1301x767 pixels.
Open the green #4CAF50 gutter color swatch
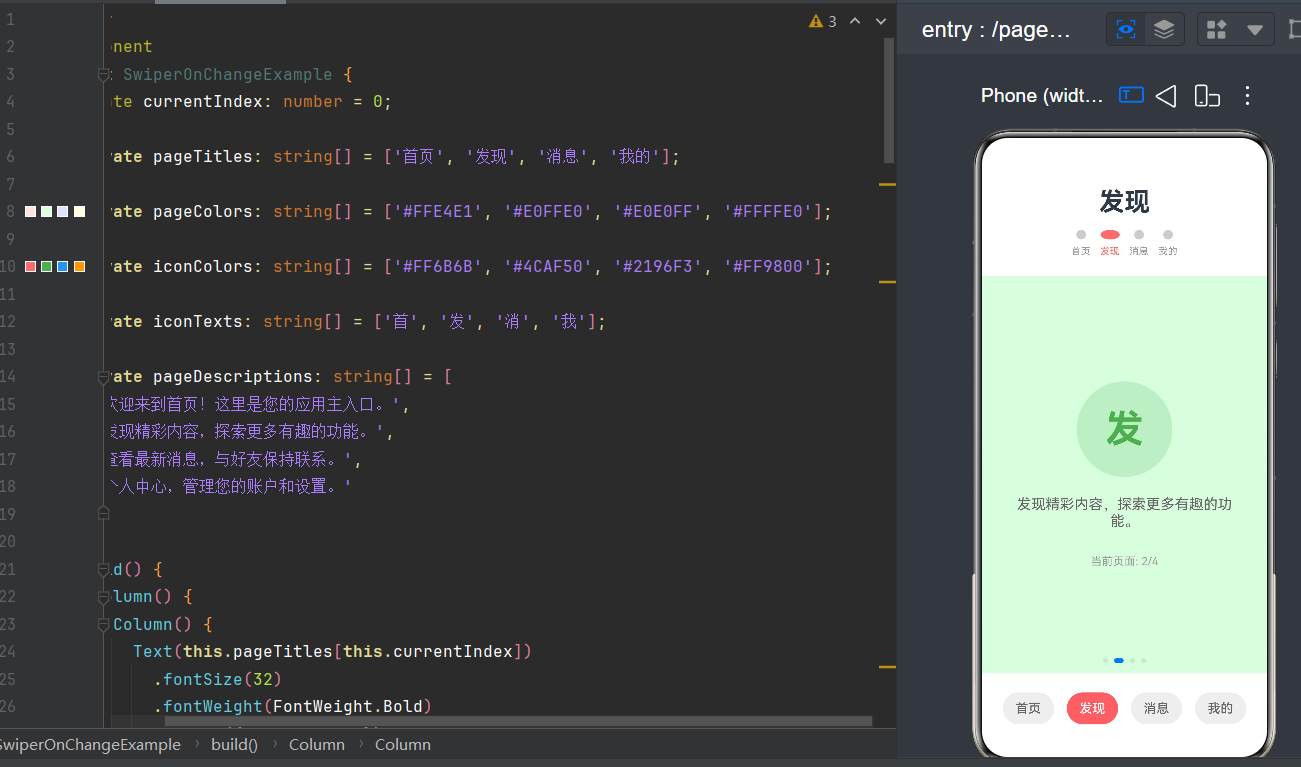tap(47, 267)
